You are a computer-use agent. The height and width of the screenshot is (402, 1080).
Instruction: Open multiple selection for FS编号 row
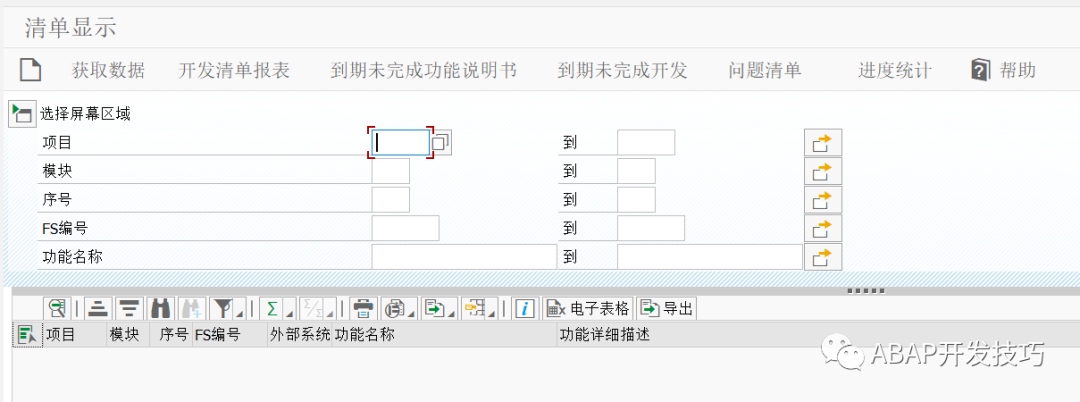[x=823, y=228]
